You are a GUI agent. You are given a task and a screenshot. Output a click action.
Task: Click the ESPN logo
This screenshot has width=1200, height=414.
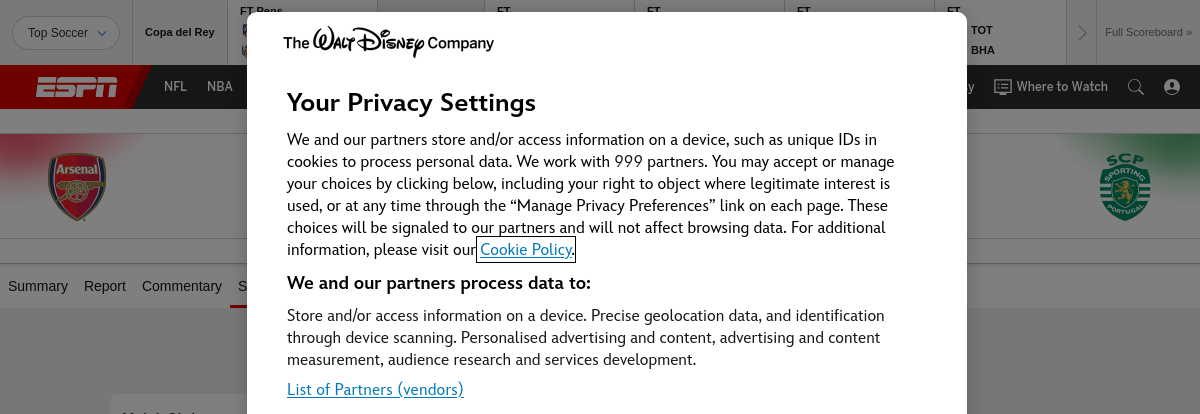pyautogui.click(x=76, y=87)
